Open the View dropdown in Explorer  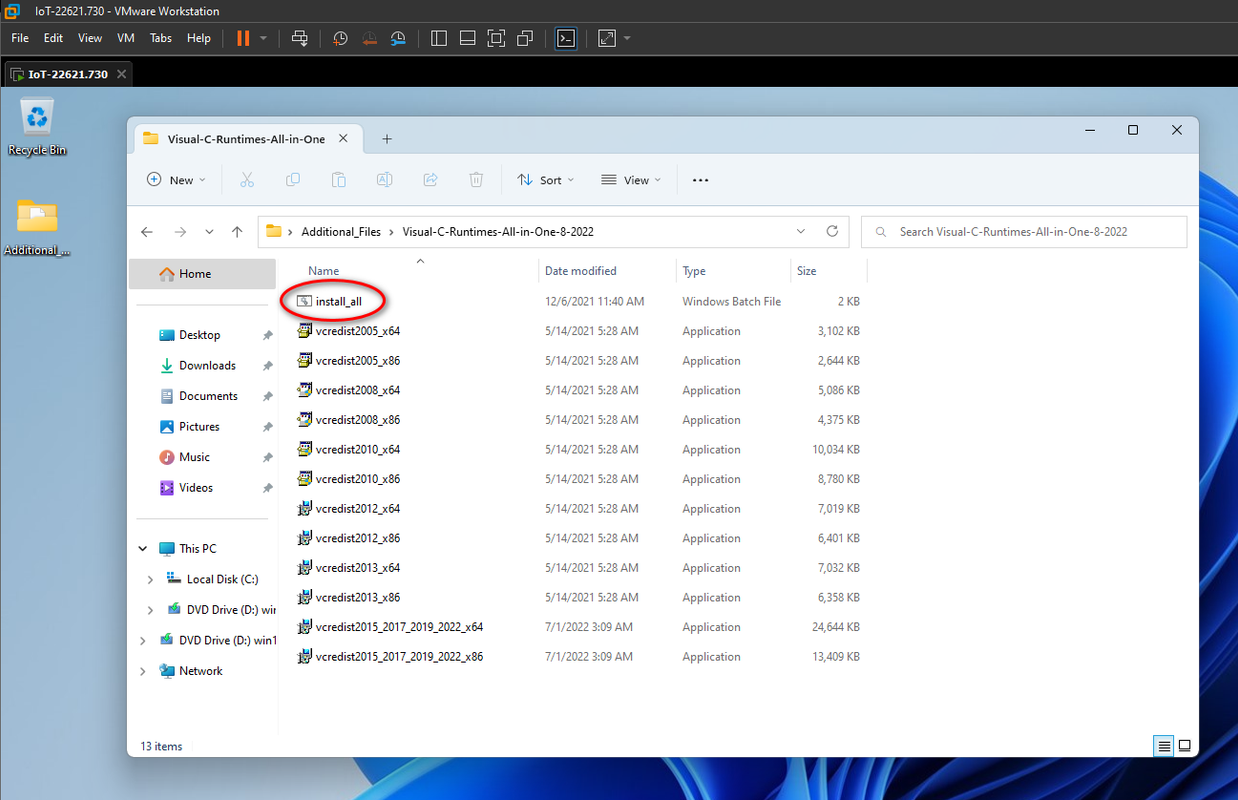(x=631, y=180)
